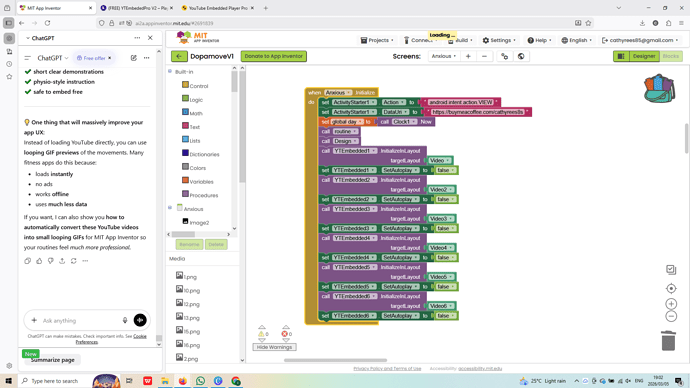Zoom out of the blocks workspace
Screen dimensions: 690x388
coord(671,316)
